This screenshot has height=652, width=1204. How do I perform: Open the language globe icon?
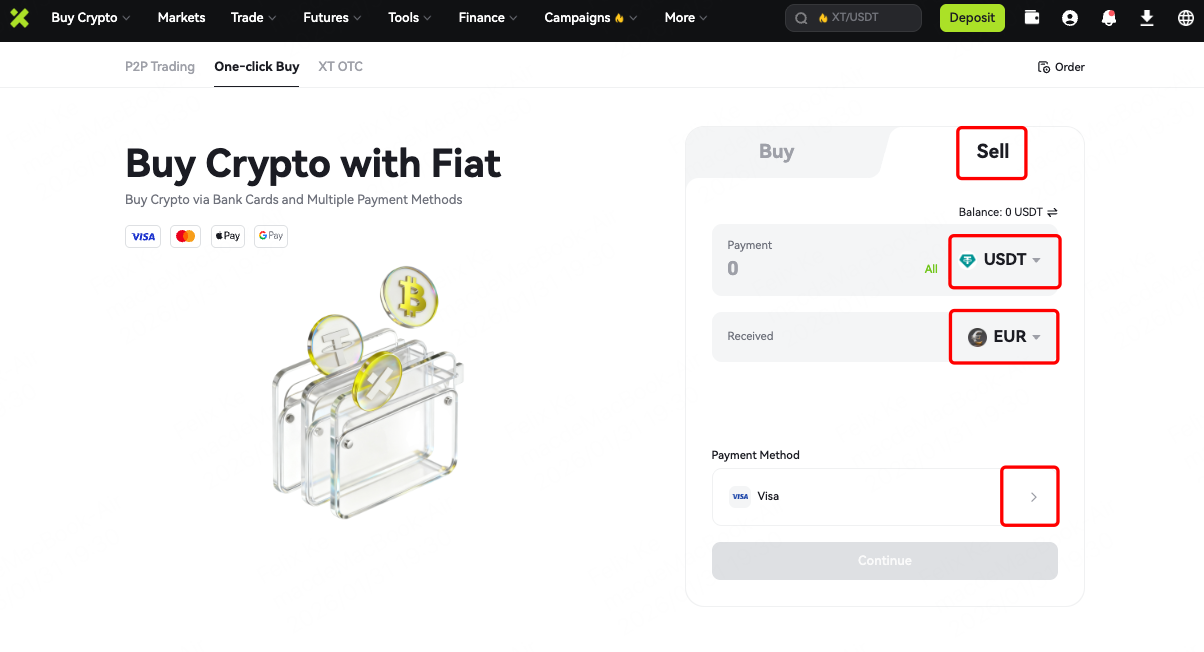tap(1184, 17)
